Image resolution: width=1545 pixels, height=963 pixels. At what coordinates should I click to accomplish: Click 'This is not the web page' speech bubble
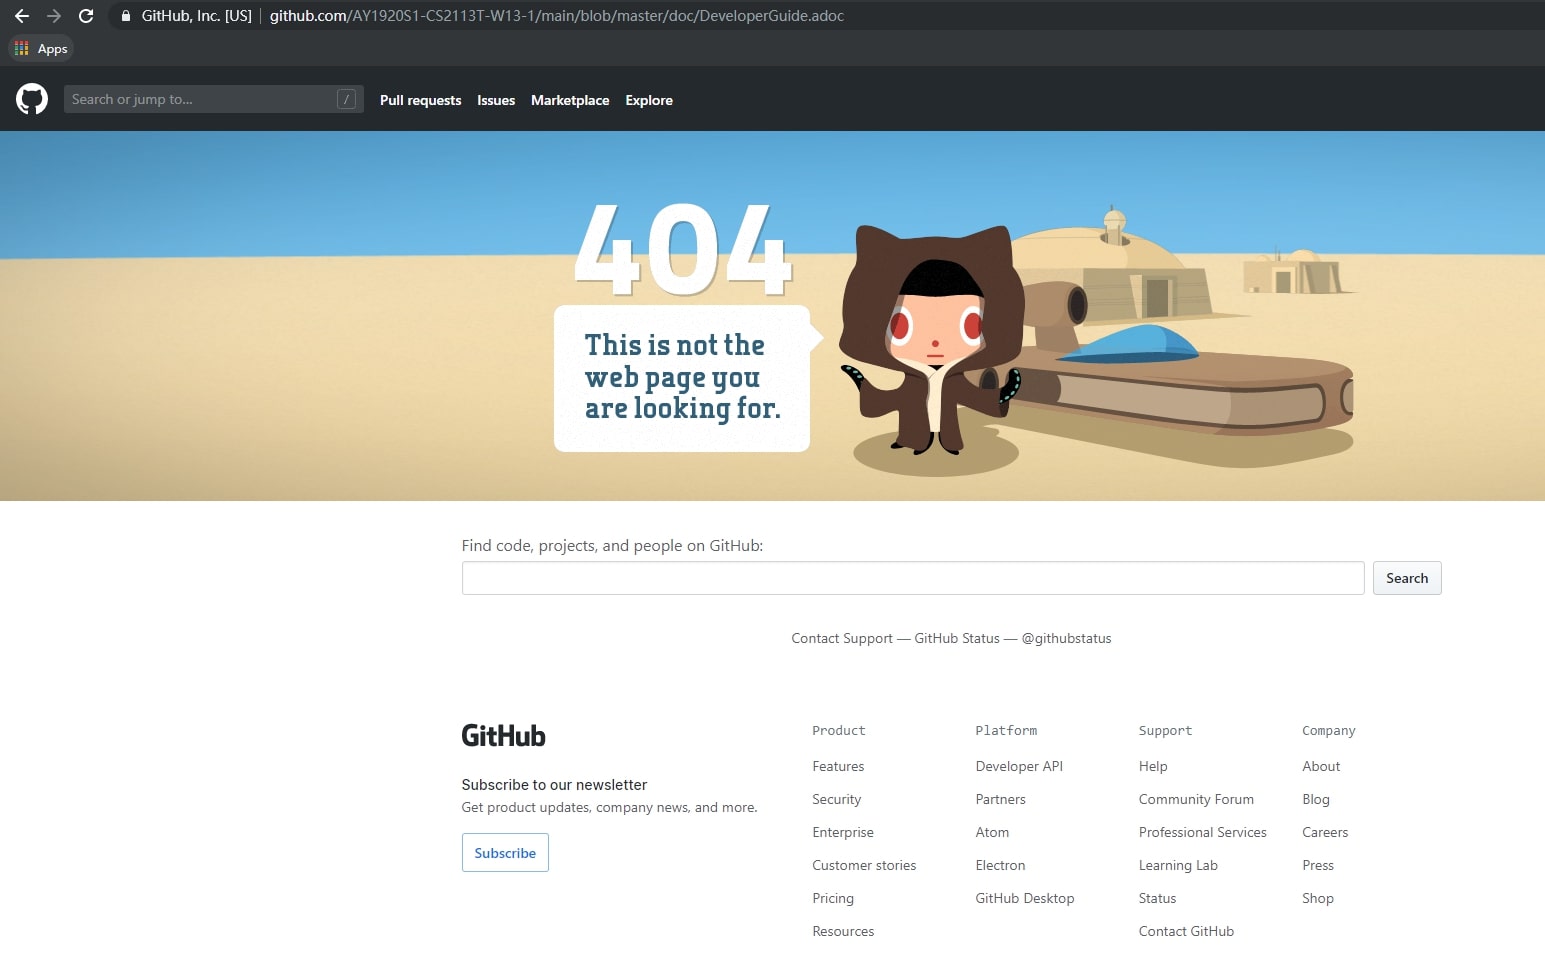coord(686,378)
